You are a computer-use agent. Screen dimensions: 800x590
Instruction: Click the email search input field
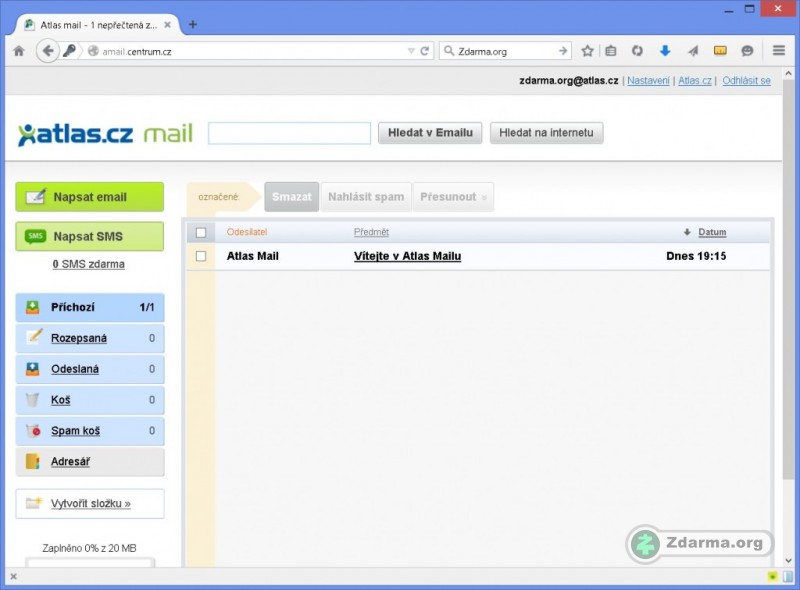289,133
